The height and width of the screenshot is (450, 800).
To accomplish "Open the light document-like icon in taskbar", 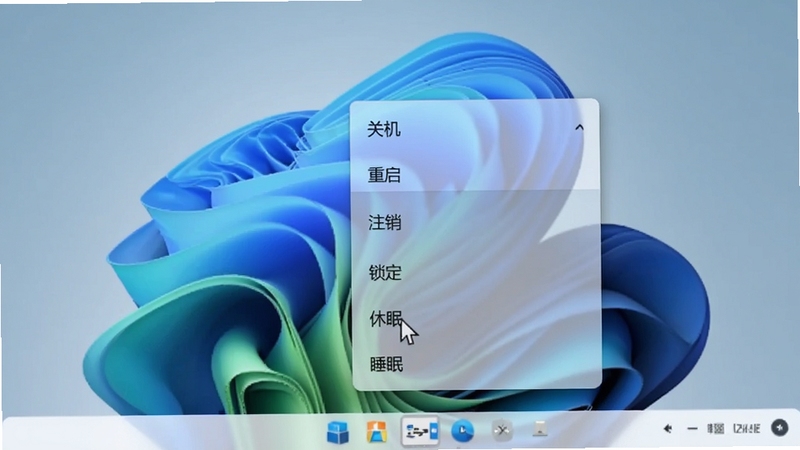I will click(x=540, y=429).
